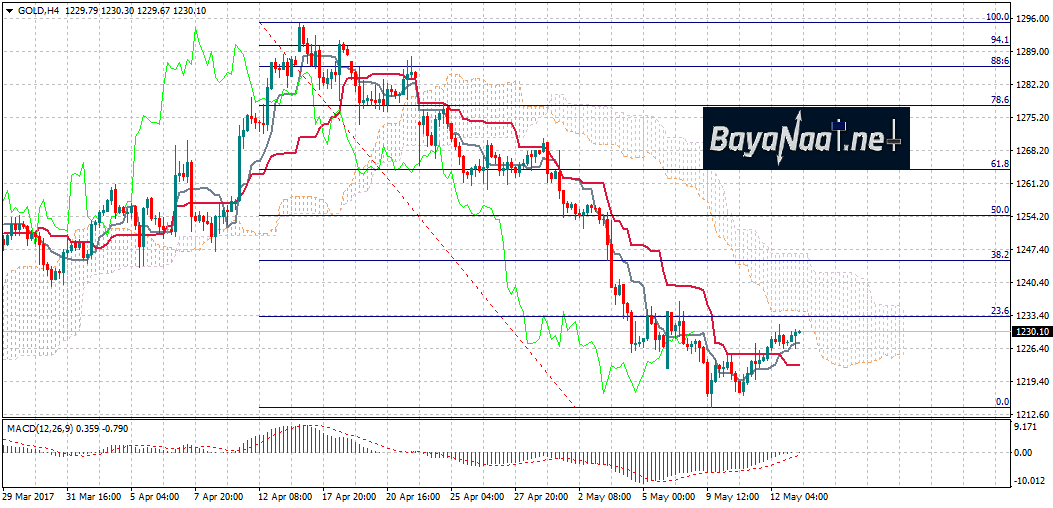Screen dimensions: 1053x508
Task: Open the chart menu arrow beside GOLD,H4
Action: click(9, 9)
